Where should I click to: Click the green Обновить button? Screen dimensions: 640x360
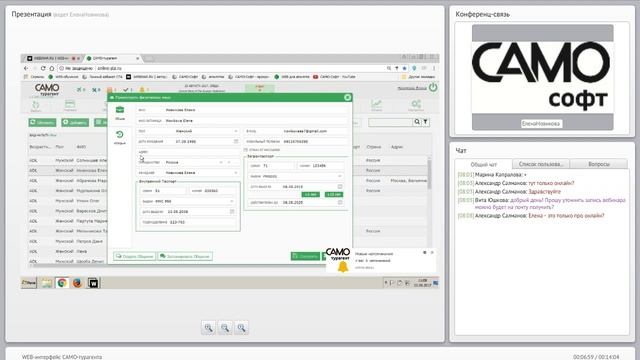coord(42,122)
